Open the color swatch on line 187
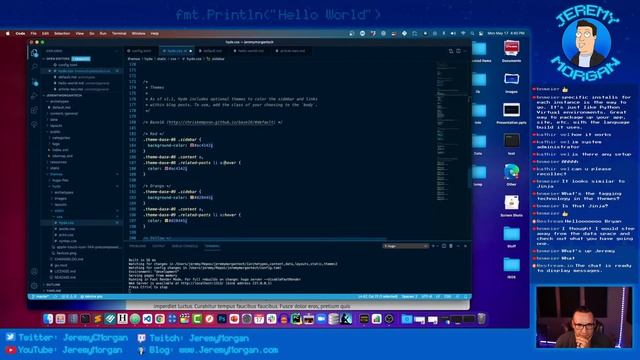The image size is (640, 360). pyautogui.click(x=167, y=168)
